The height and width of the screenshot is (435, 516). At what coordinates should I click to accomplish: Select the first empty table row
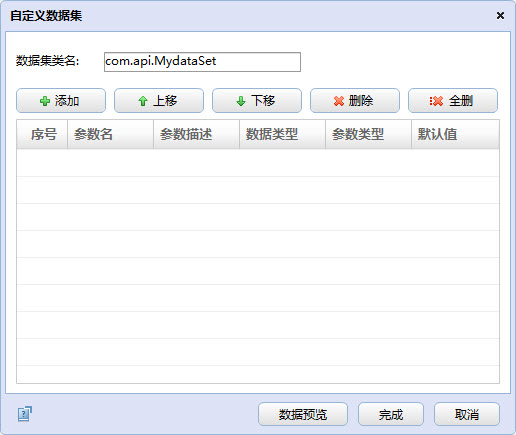click(x=258, y=163)
